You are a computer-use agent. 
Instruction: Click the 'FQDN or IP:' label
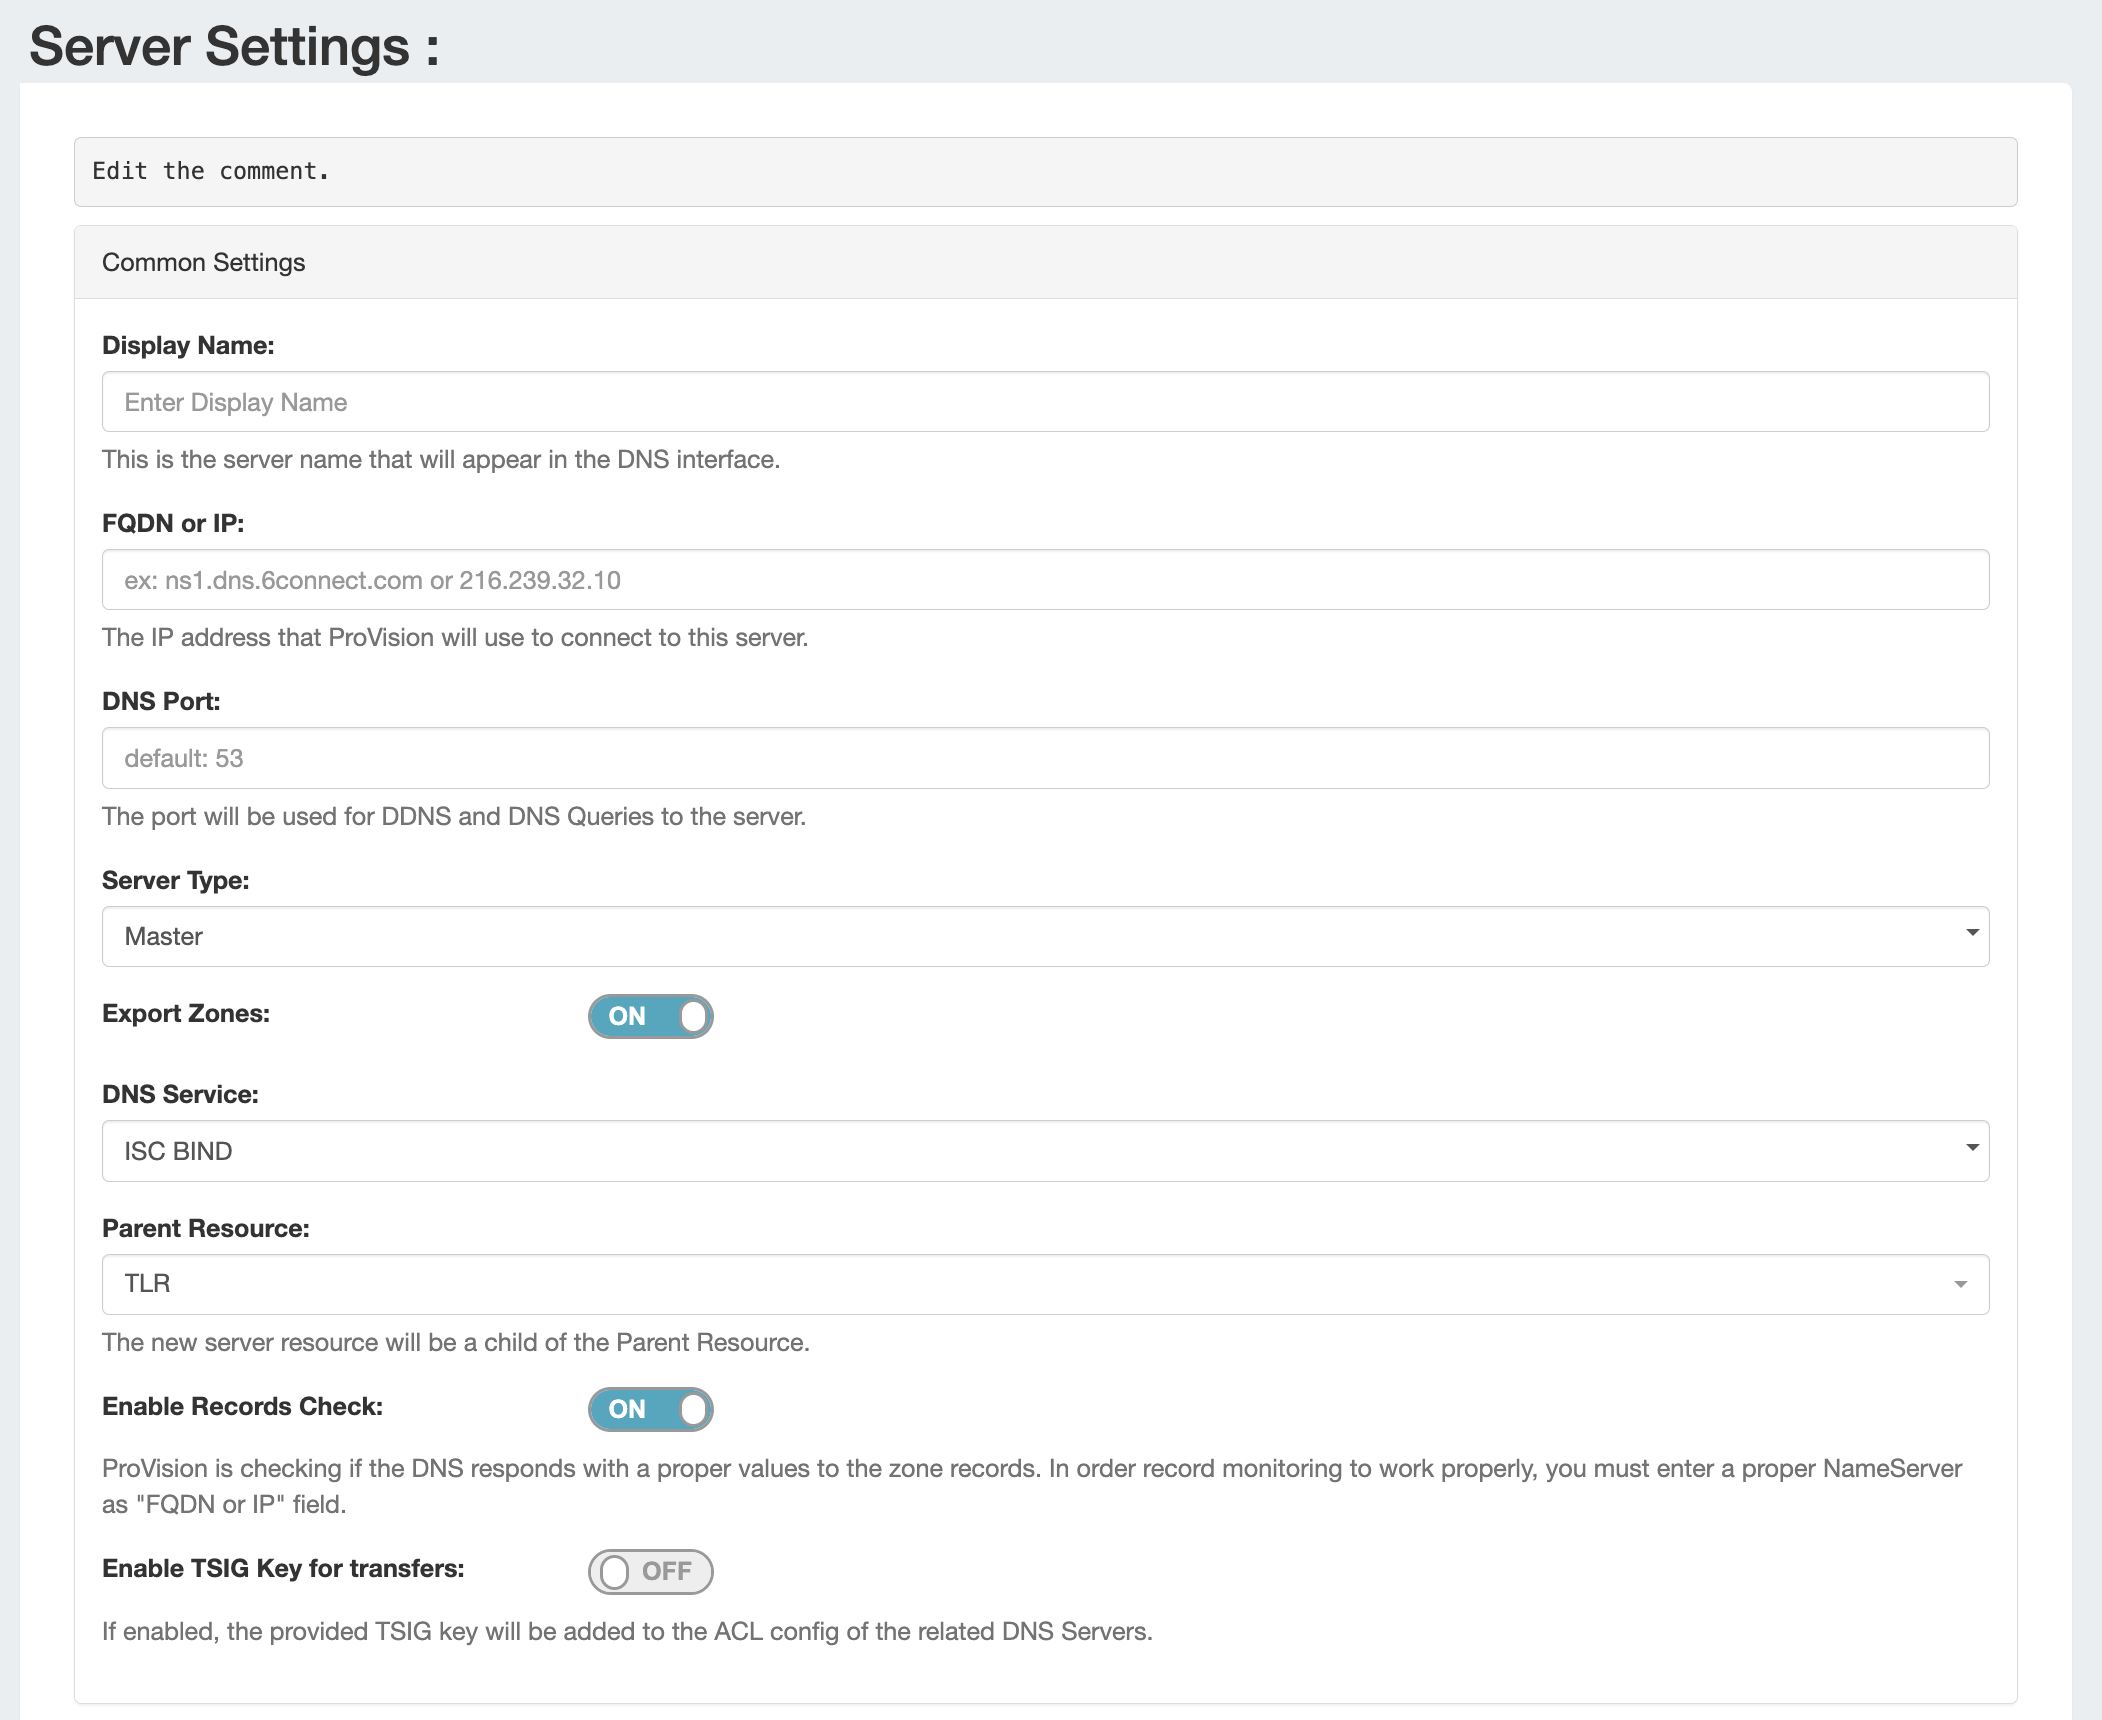[x=173, y=523]
